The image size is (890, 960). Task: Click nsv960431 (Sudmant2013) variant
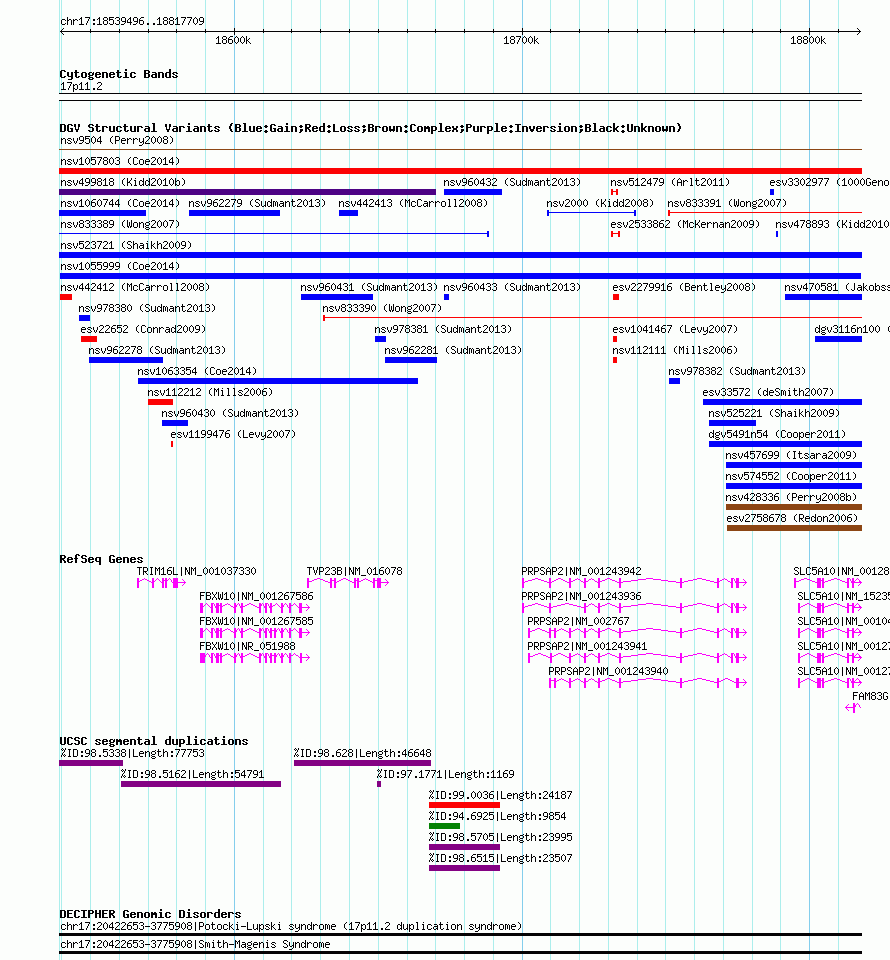click(337, 297)
